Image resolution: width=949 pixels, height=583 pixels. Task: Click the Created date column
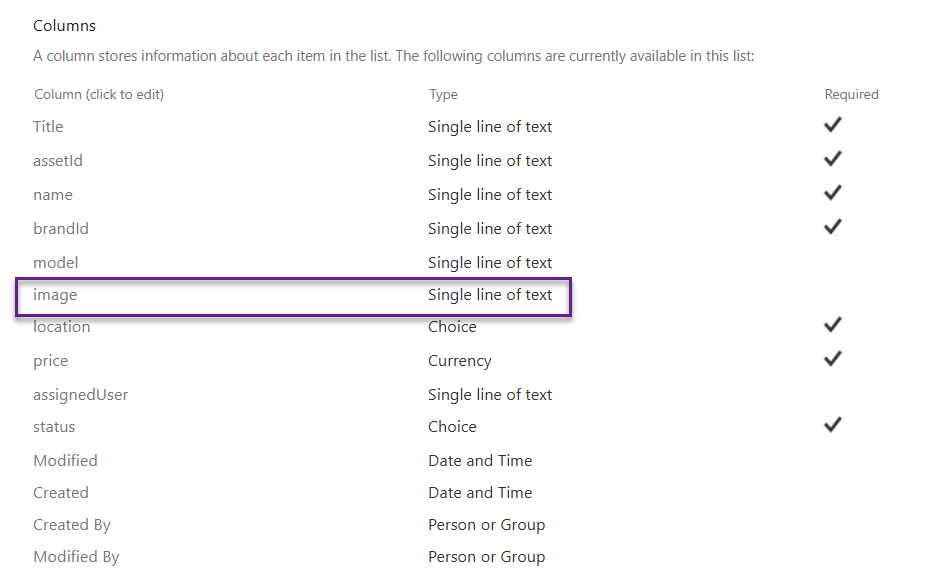click(61, 493)
